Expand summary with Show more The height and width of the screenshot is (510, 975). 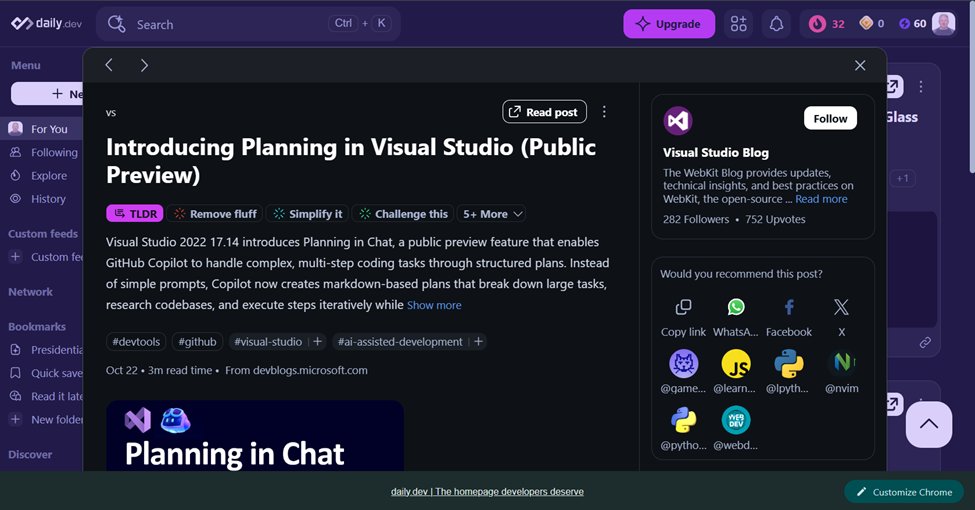(x=434, y=305)
